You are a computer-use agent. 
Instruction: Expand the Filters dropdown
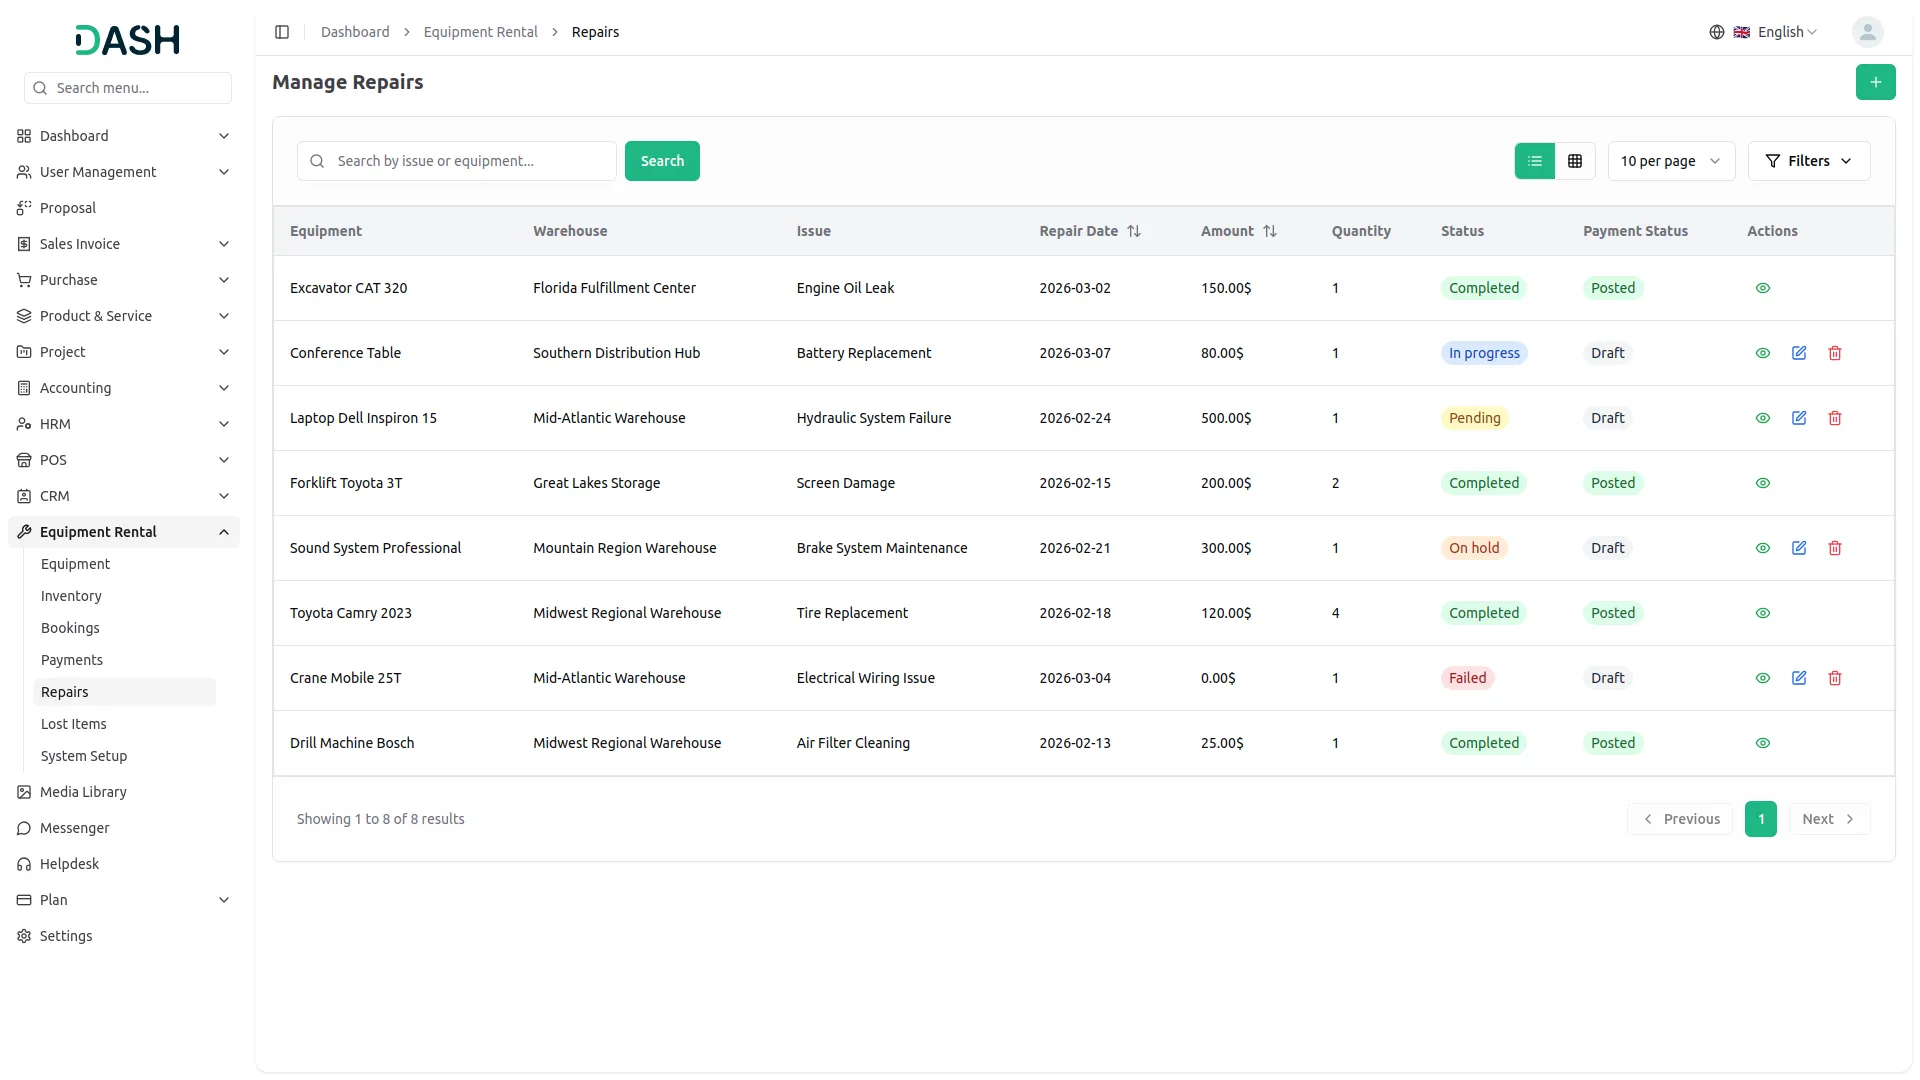[x=1808, y=161]
